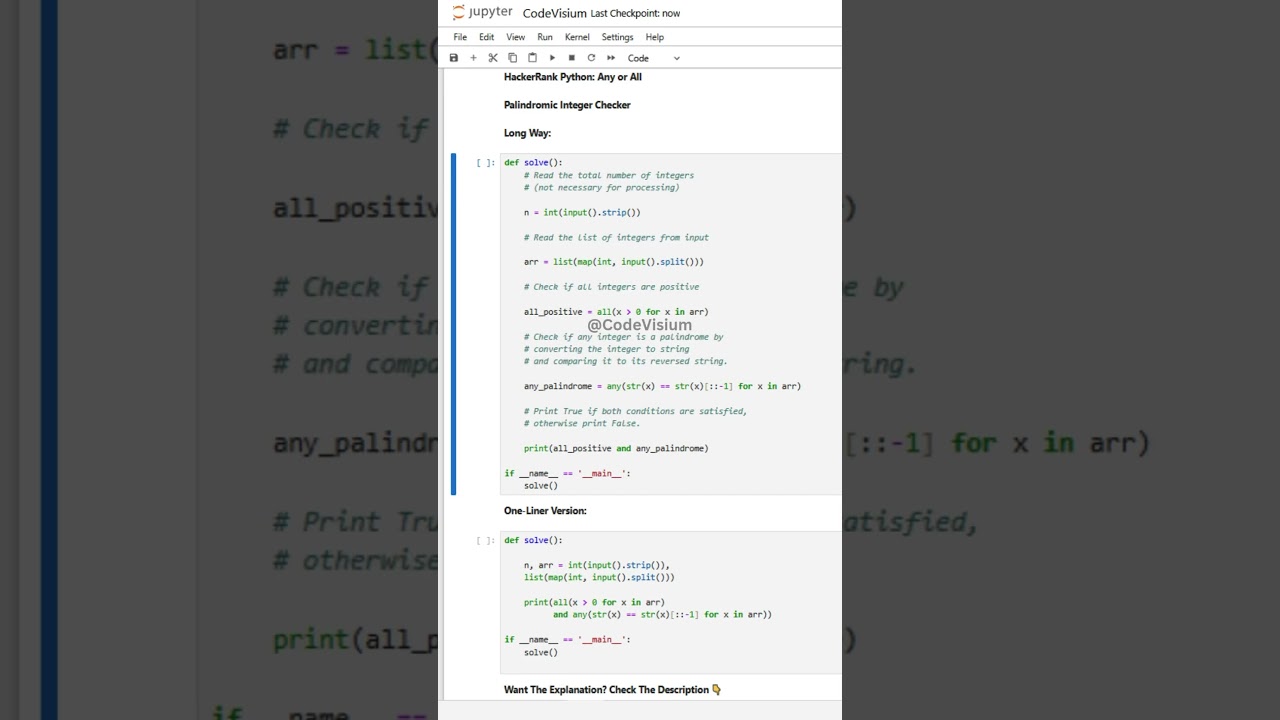Select the Palindromic Integer Checker heading
The image size is (1280, 720).
tap(567, 105)
